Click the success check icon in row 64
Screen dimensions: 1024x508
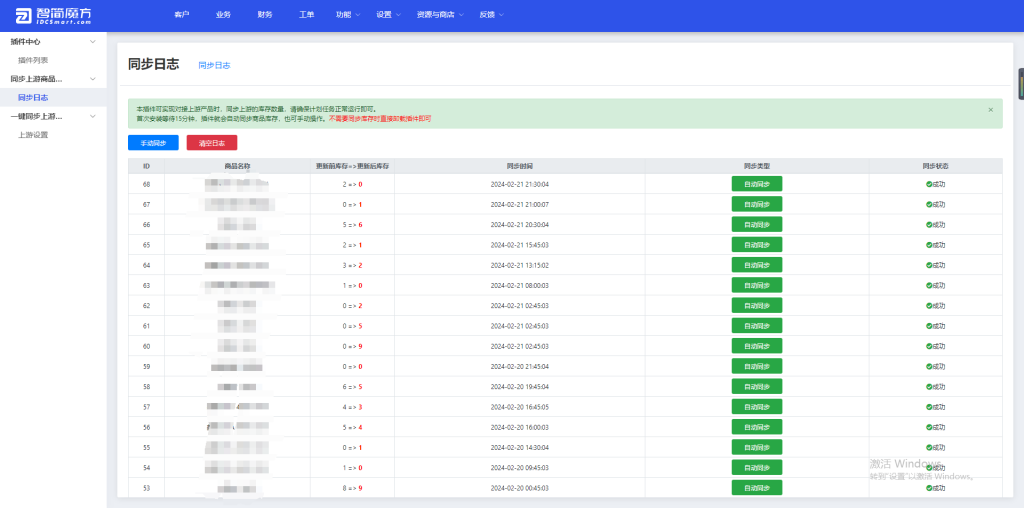click(x=929, y=265)
